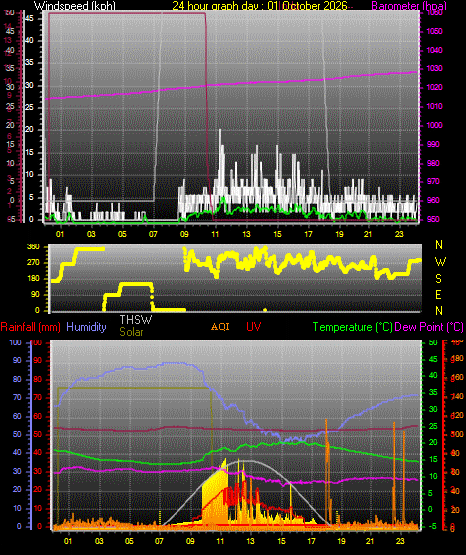
Task: Click the "N" compass label beside 360 degrees
Action: (x=439, y=245)
